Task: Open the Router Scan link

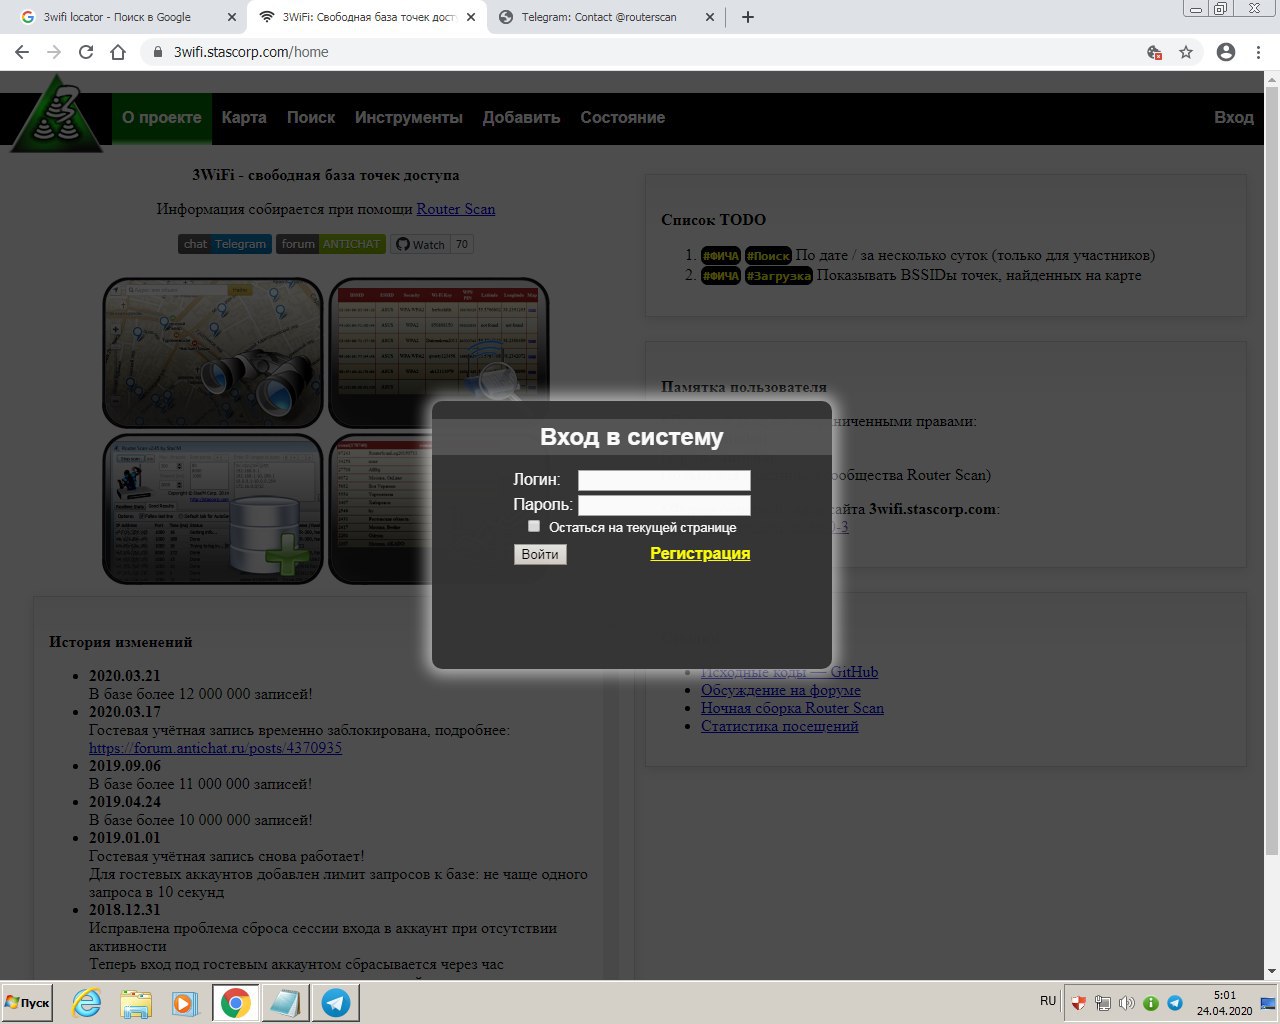Action: (x=456, y=209)
